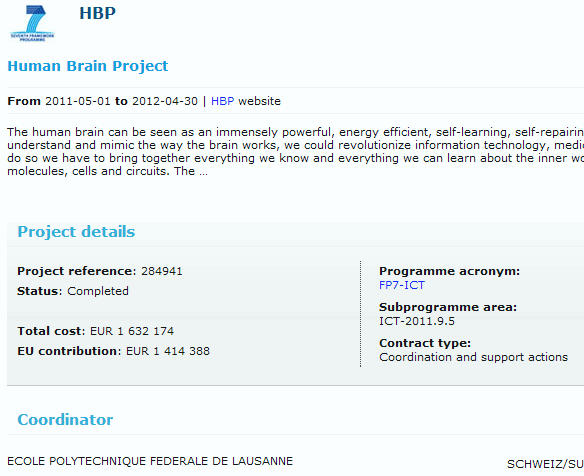Click the Human Brain Project title
The height and width of the screenshot is (476, 584).
pos(88,66)
